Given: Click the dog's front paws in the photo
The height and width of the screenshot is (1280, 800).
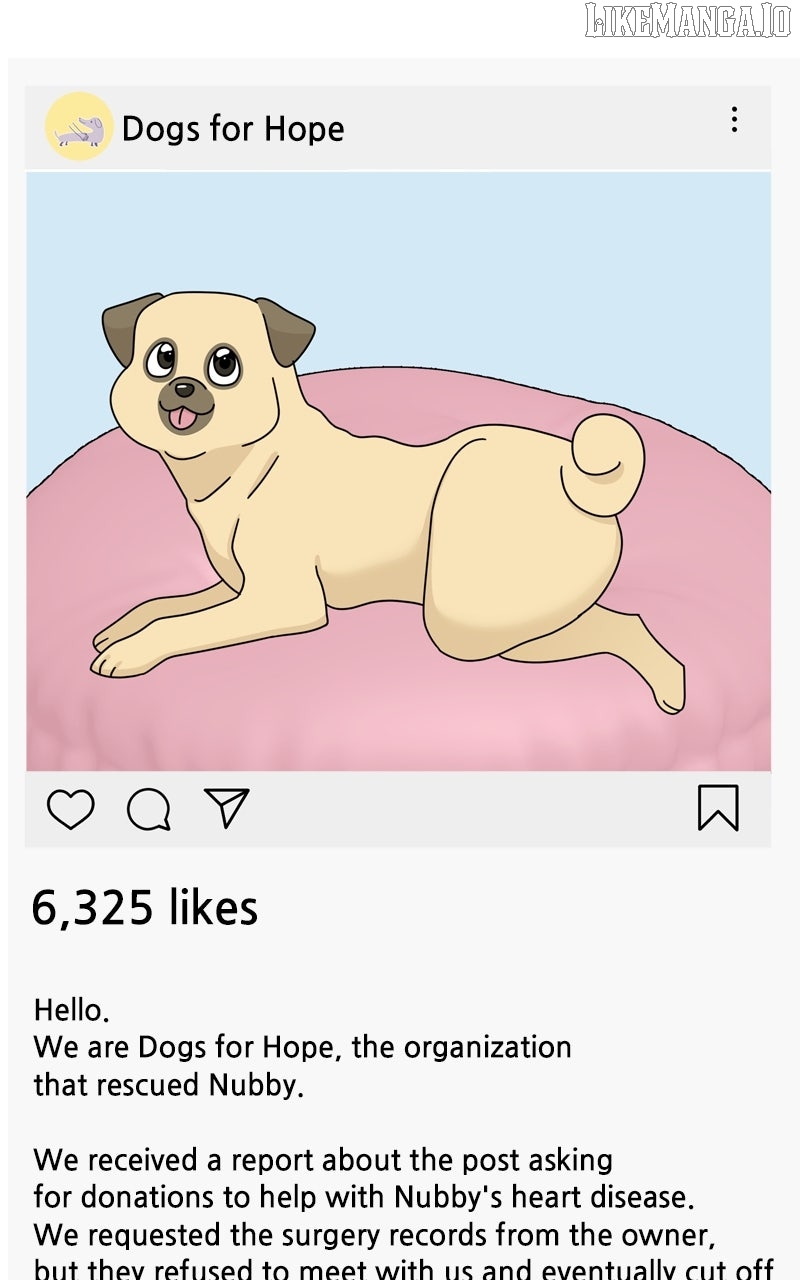Looking at the screenshot, I should coord(120,648).
